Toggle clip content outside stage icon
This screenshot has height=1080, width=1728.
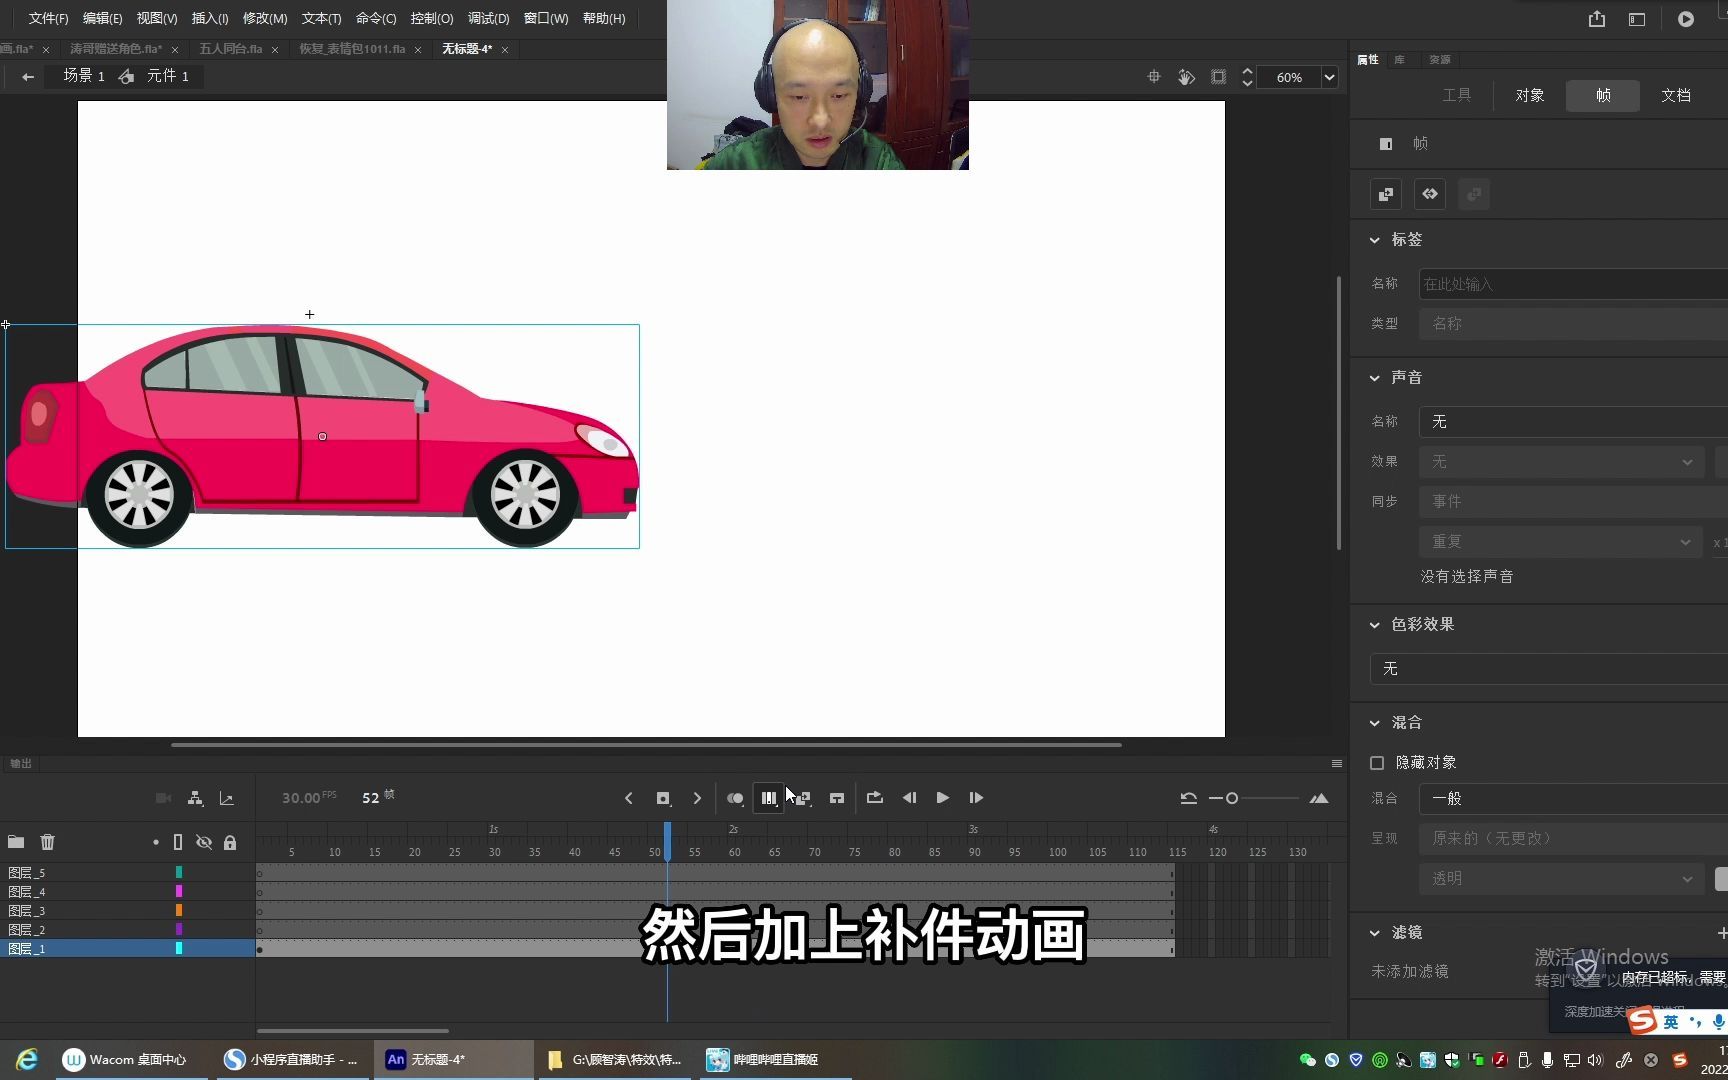point(1218,77)
